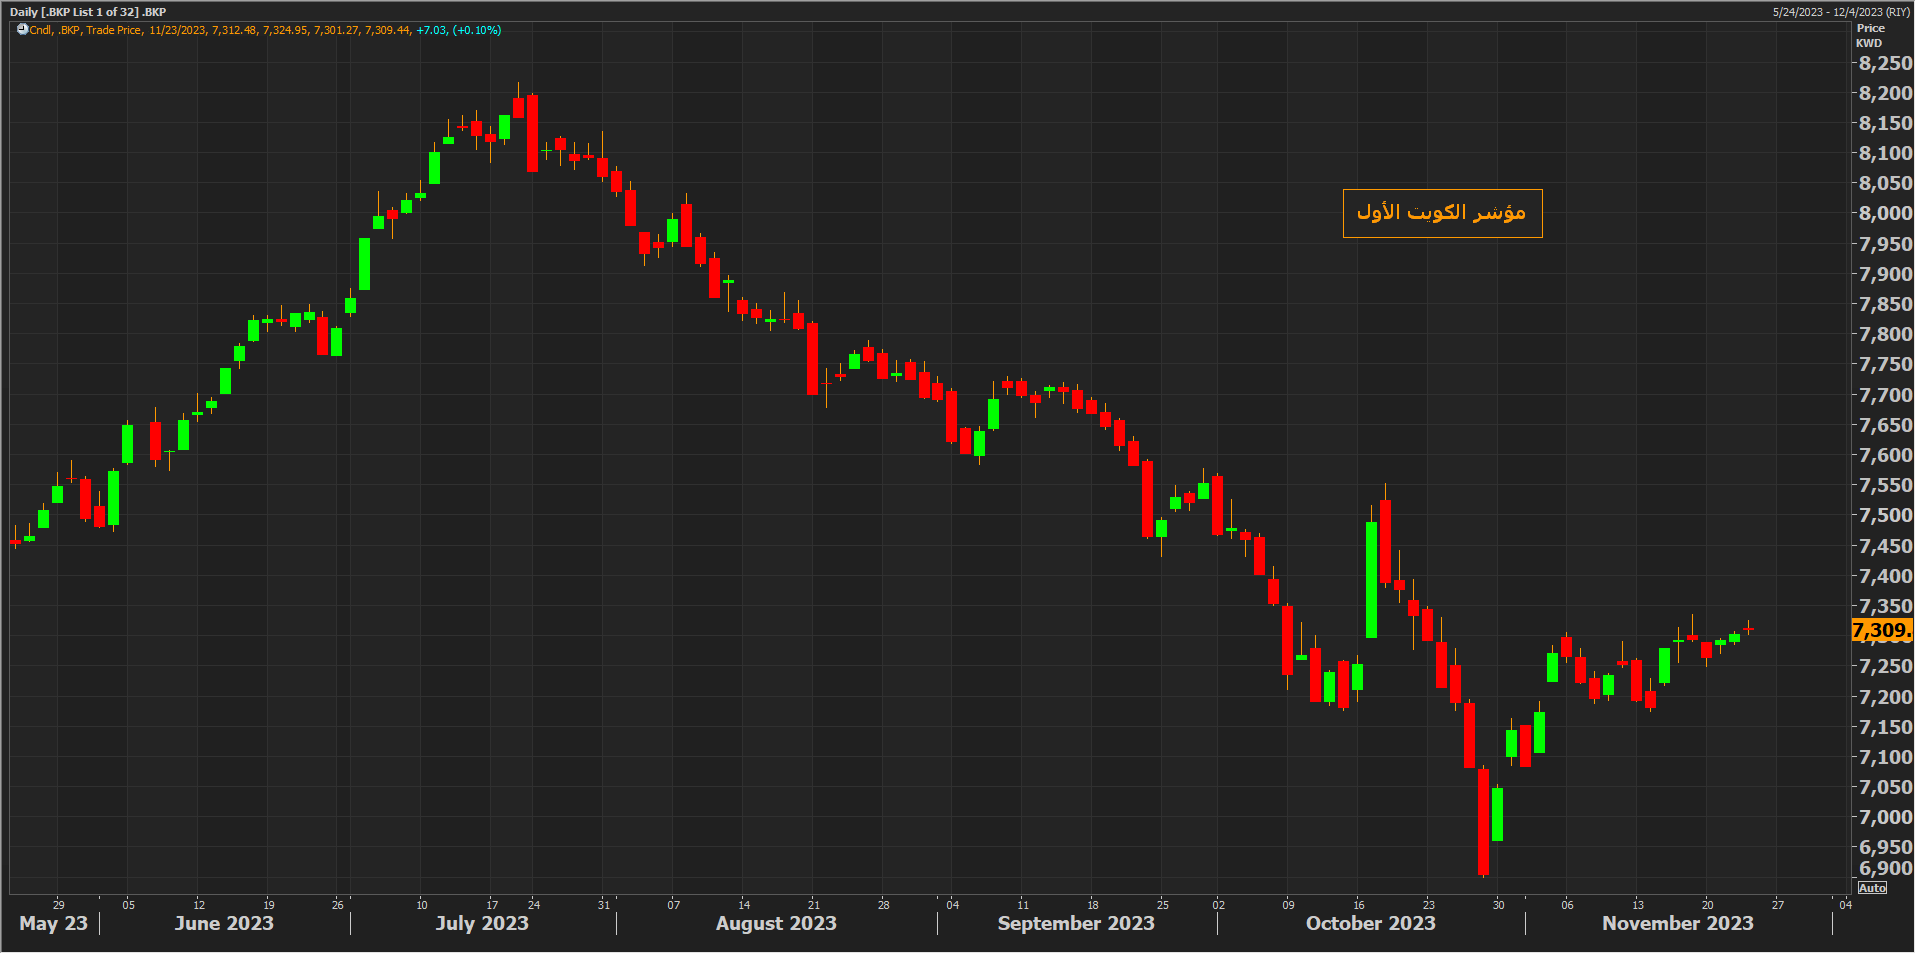Select the Arabic annotation text box
Viewport: 1916px width, 954px height.
click(1441, 213)
